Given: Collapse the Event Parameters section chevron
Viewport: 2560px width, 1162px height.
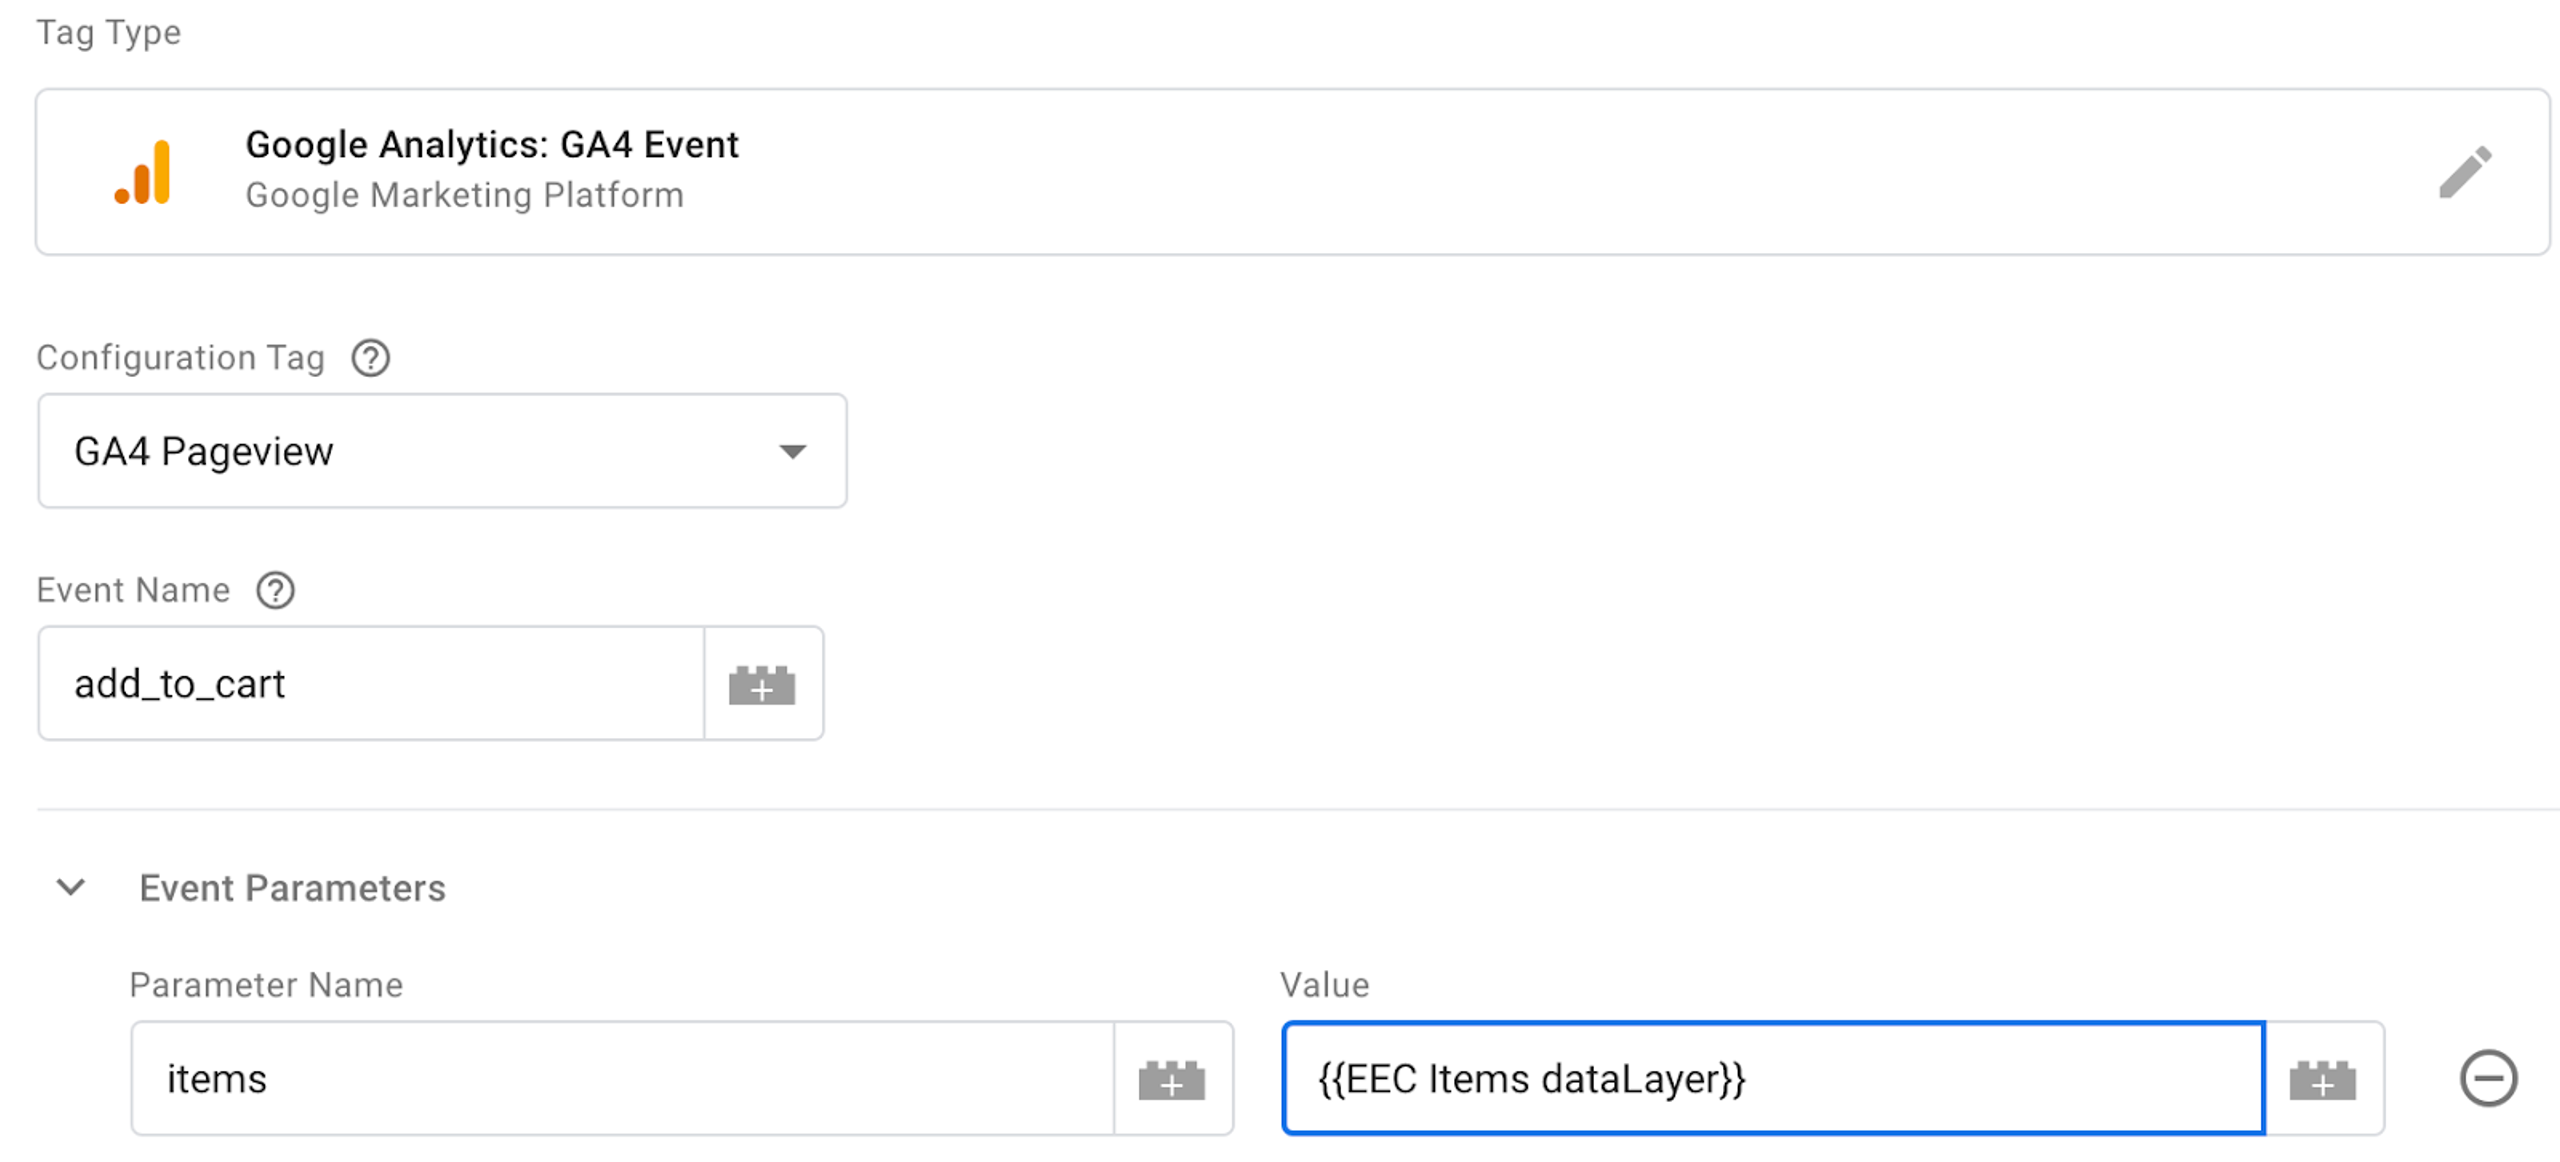Looking at the screenshot, I should point(71,887).
